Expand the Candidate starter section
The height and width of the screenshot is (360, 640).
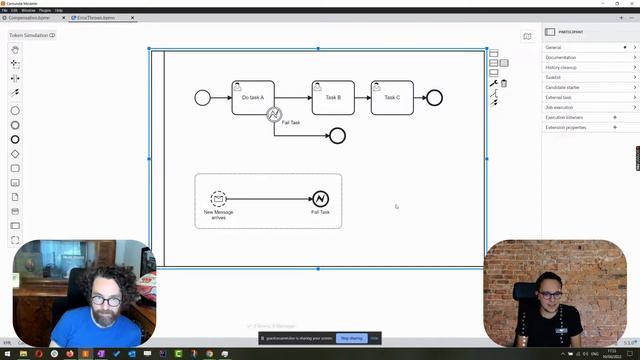[x=591, y=87]
